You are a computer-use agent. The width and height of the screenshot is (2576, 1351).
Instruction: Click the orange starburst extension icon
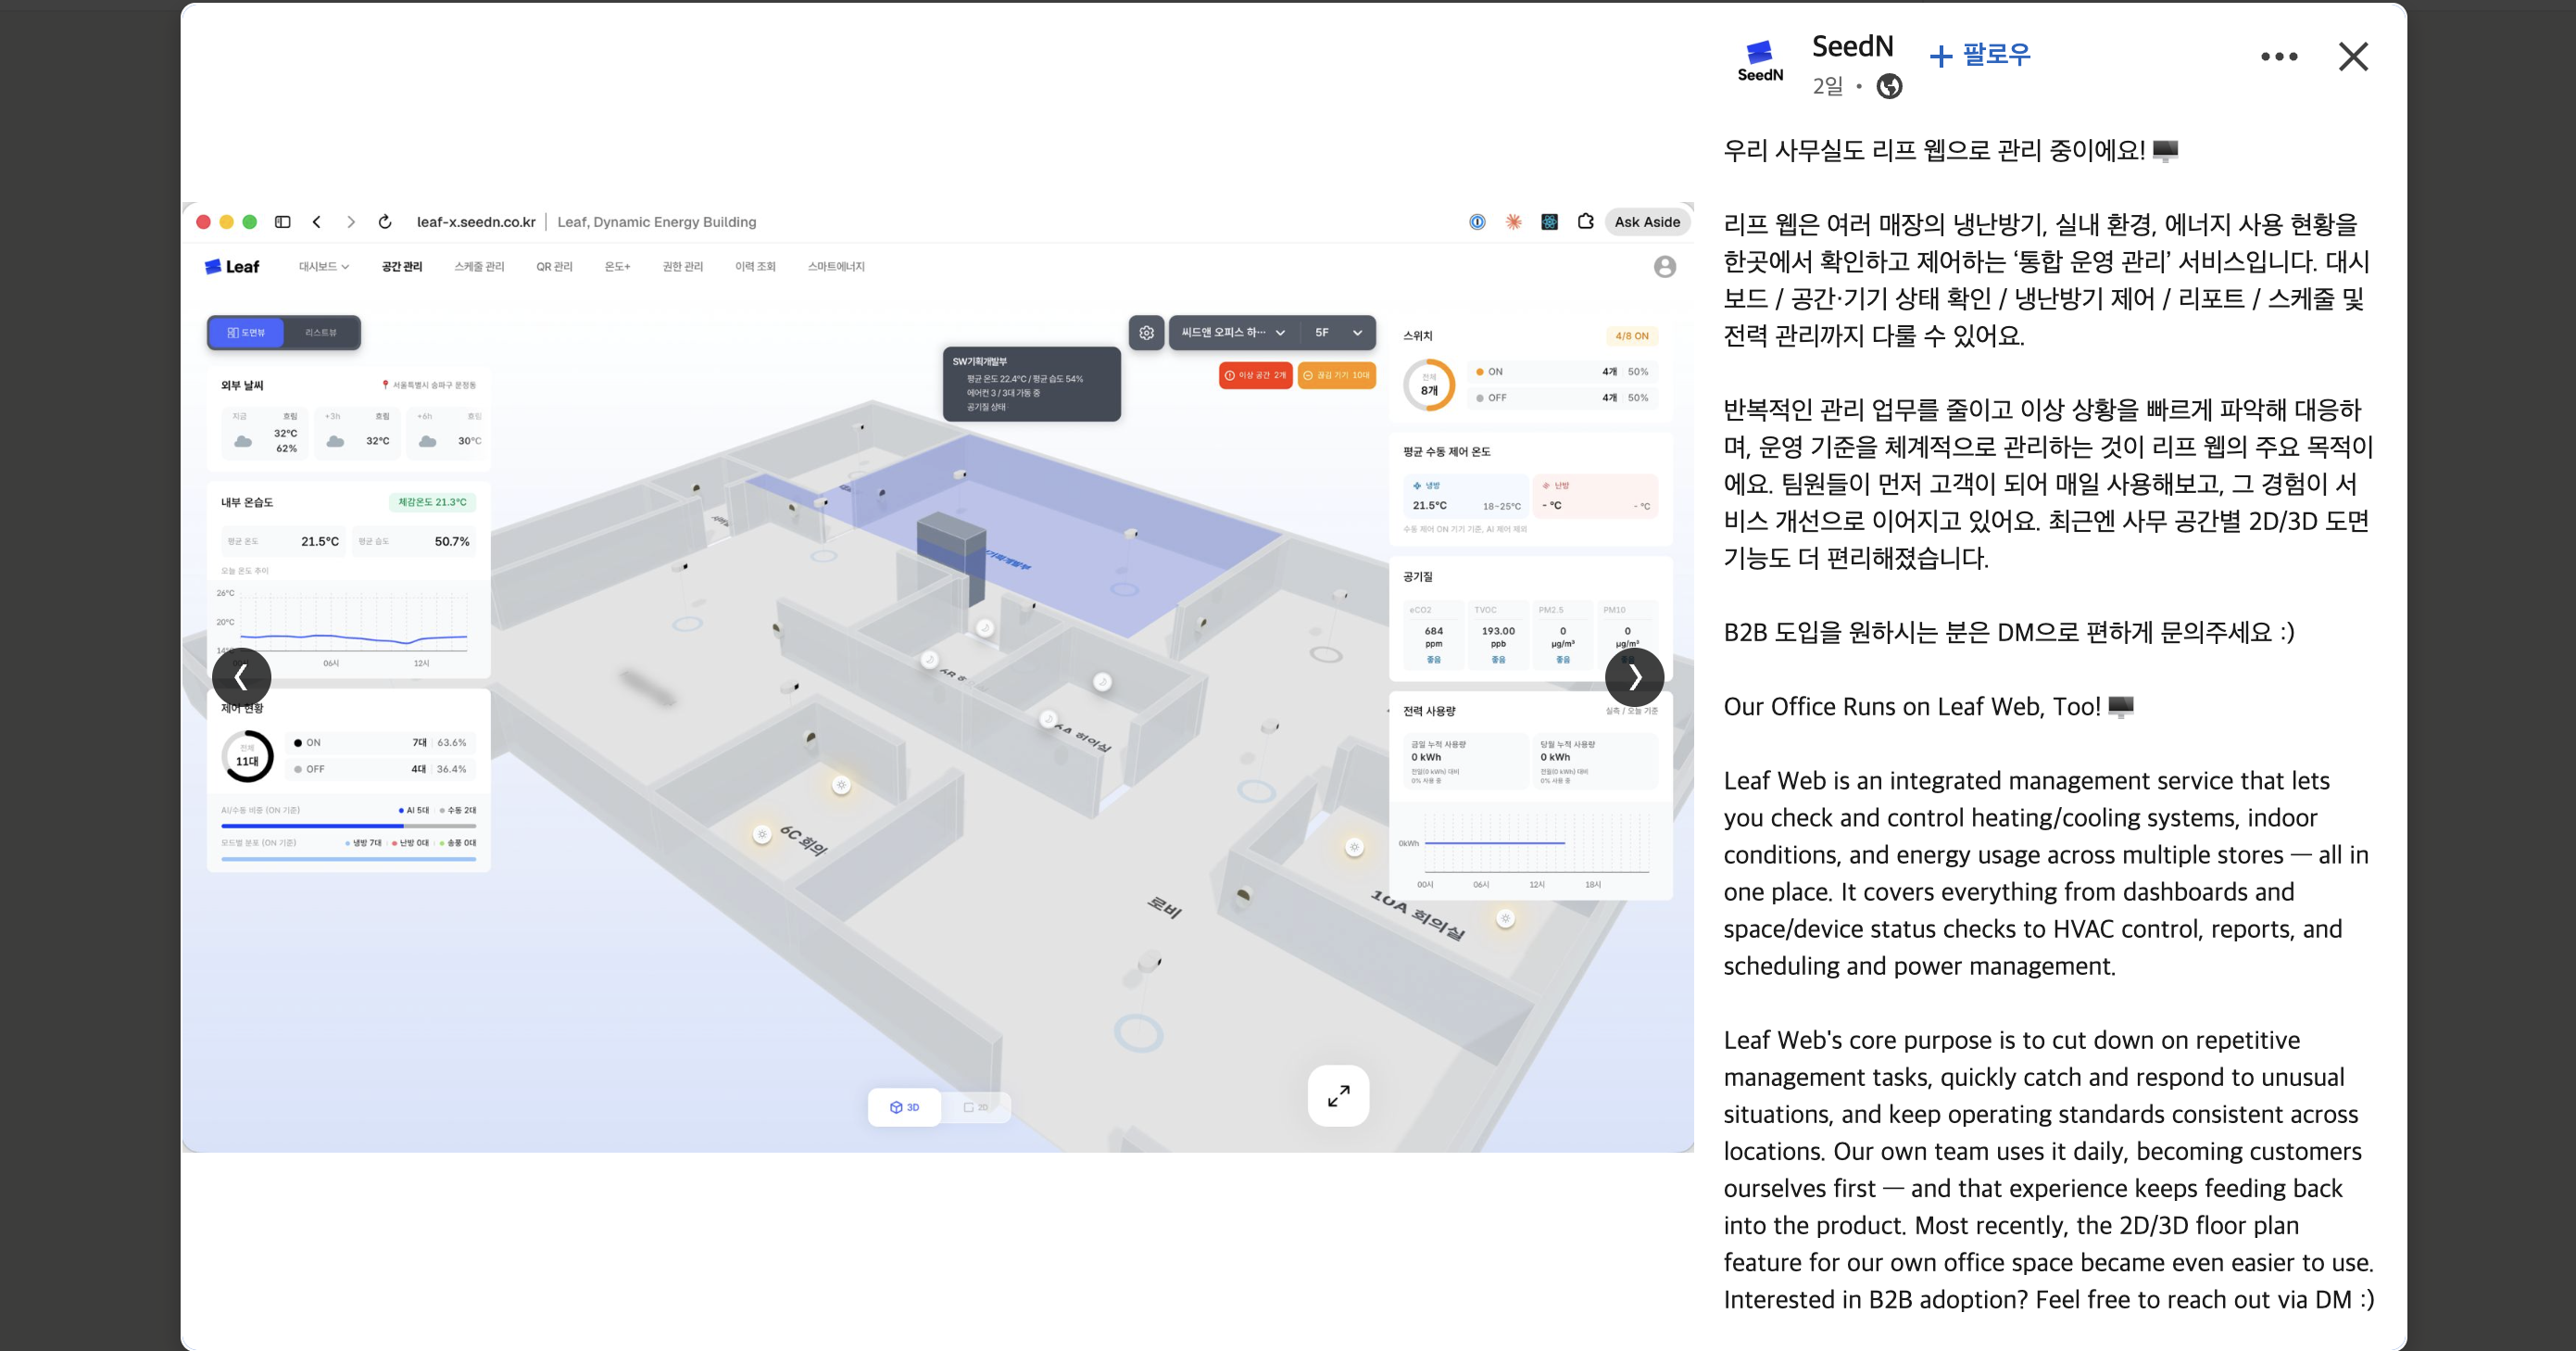[1514, 222]
